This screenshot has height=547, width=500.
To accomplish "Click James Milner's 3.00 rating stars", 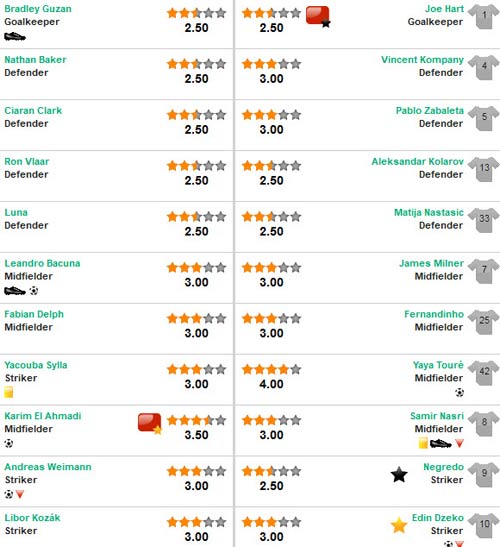I will (x=271, y=268).
